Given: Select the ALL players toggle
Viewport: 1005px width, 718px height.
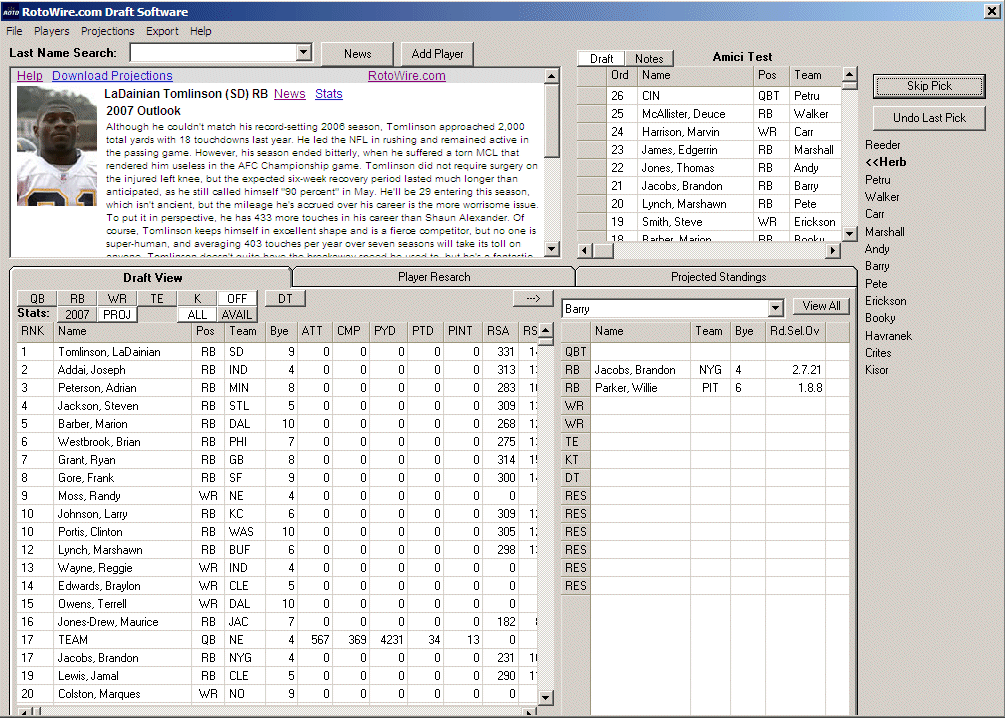Looking at the screenshot, I should (197, 315).
